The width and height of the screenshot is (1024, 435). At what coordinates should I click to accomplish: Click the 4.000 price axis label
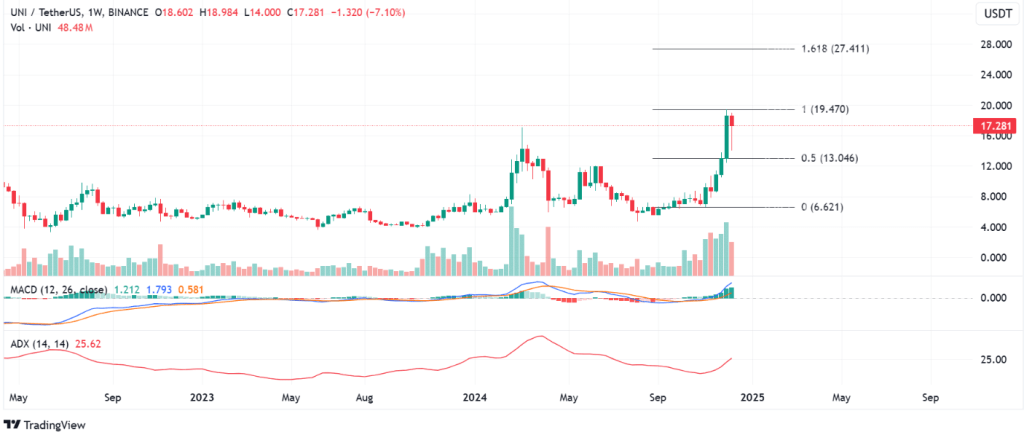click(992, 227)
